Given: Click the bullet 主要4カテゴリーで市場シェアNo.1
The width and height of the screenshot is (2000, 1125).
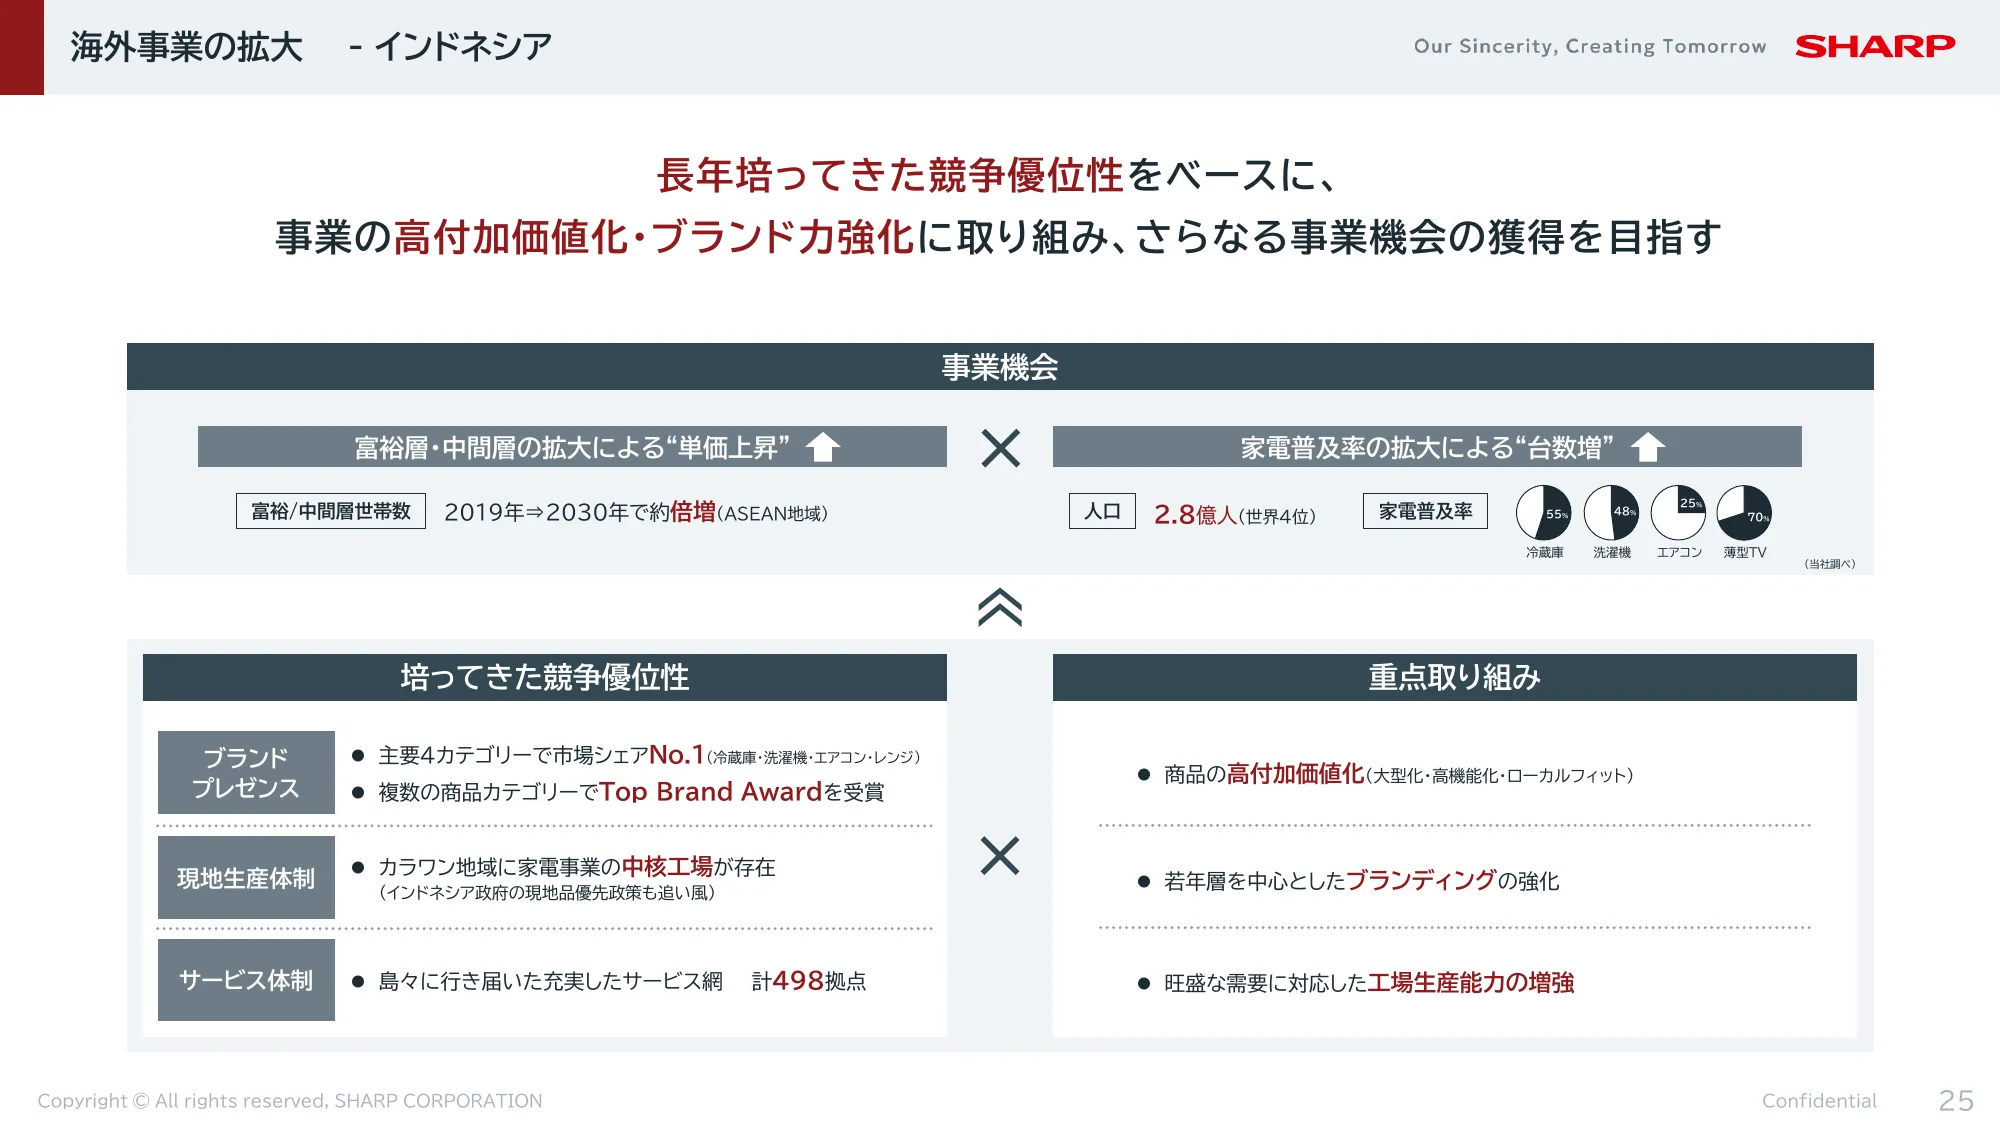Looking at the screenshot, I should pos(636,755).
